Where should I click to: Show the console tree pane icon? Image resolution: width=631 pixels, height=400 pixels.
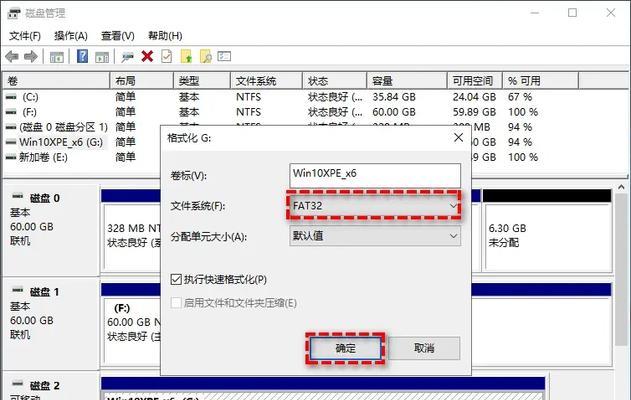57,57
